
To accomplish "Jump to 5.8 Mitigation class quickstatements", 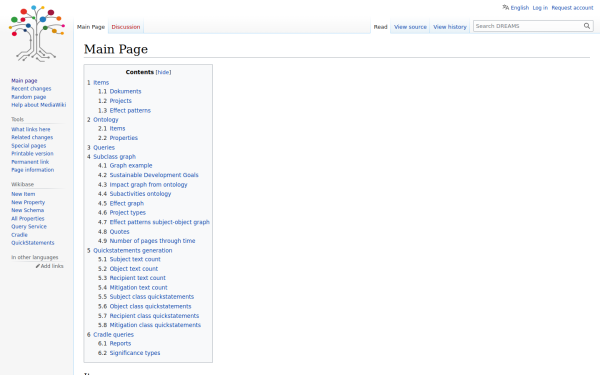I will [x=155, y=325].
